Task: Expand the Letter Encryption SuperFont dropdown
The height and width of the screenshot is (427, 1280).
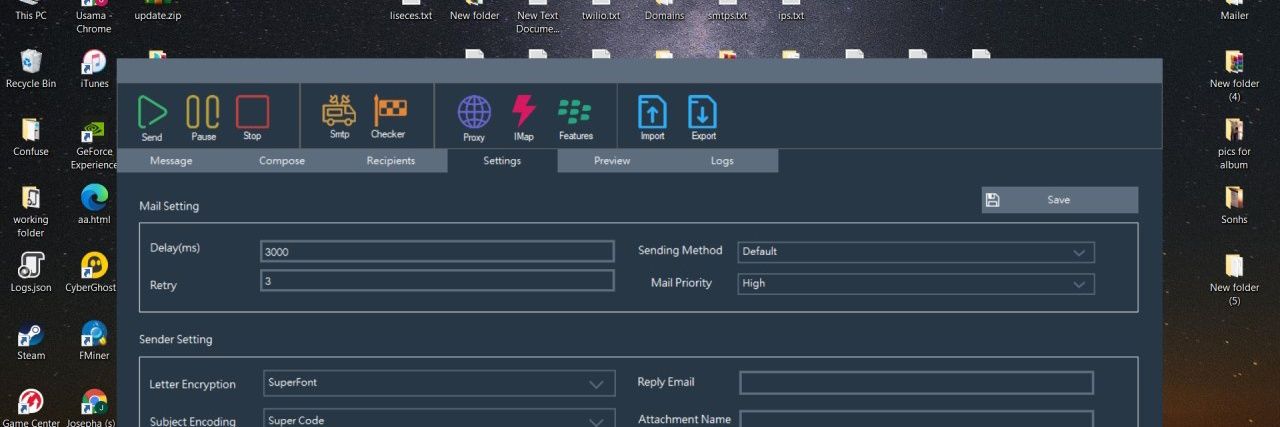Action: click(439, 383)
